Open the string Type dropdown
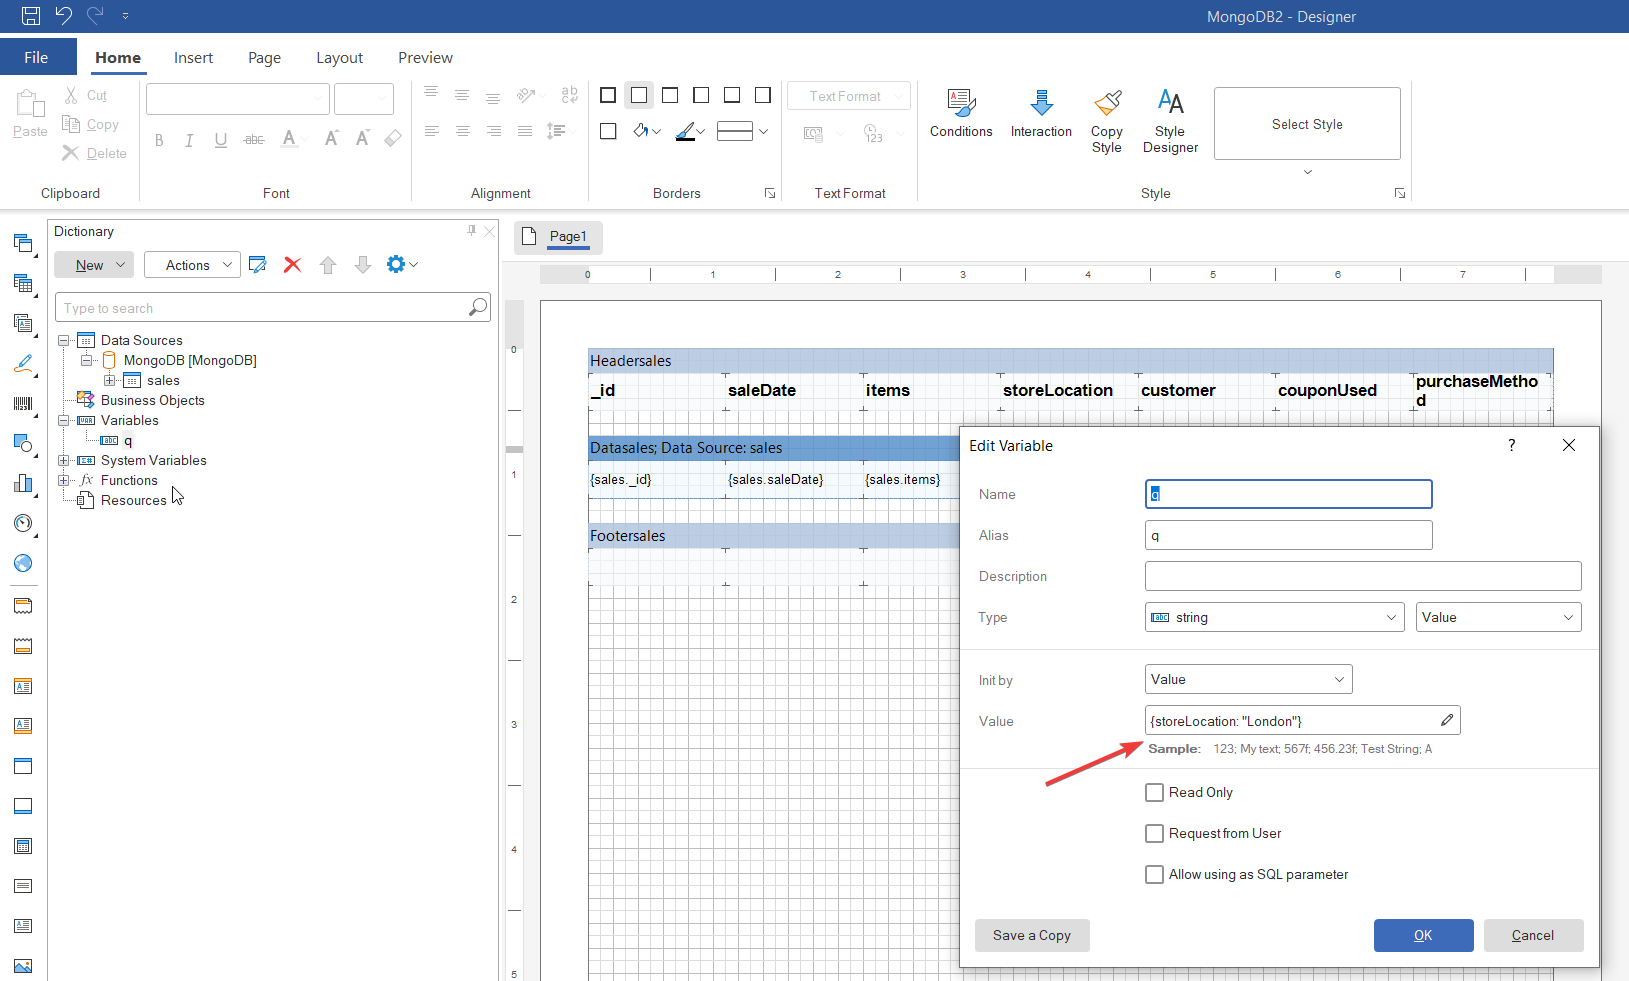Screen dimensions: 1629x981 1274,617
